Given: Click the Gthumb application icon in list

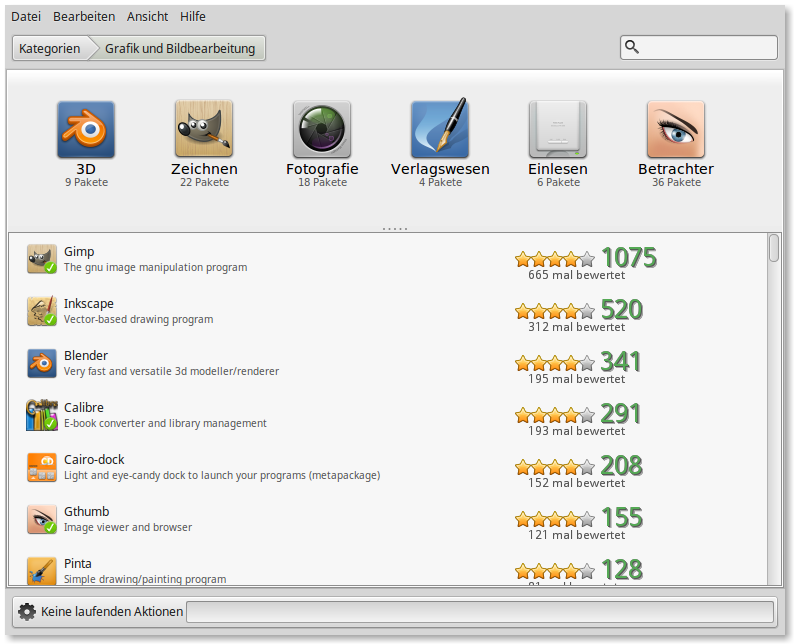Looking at the screenshot, I should [42, 519].
